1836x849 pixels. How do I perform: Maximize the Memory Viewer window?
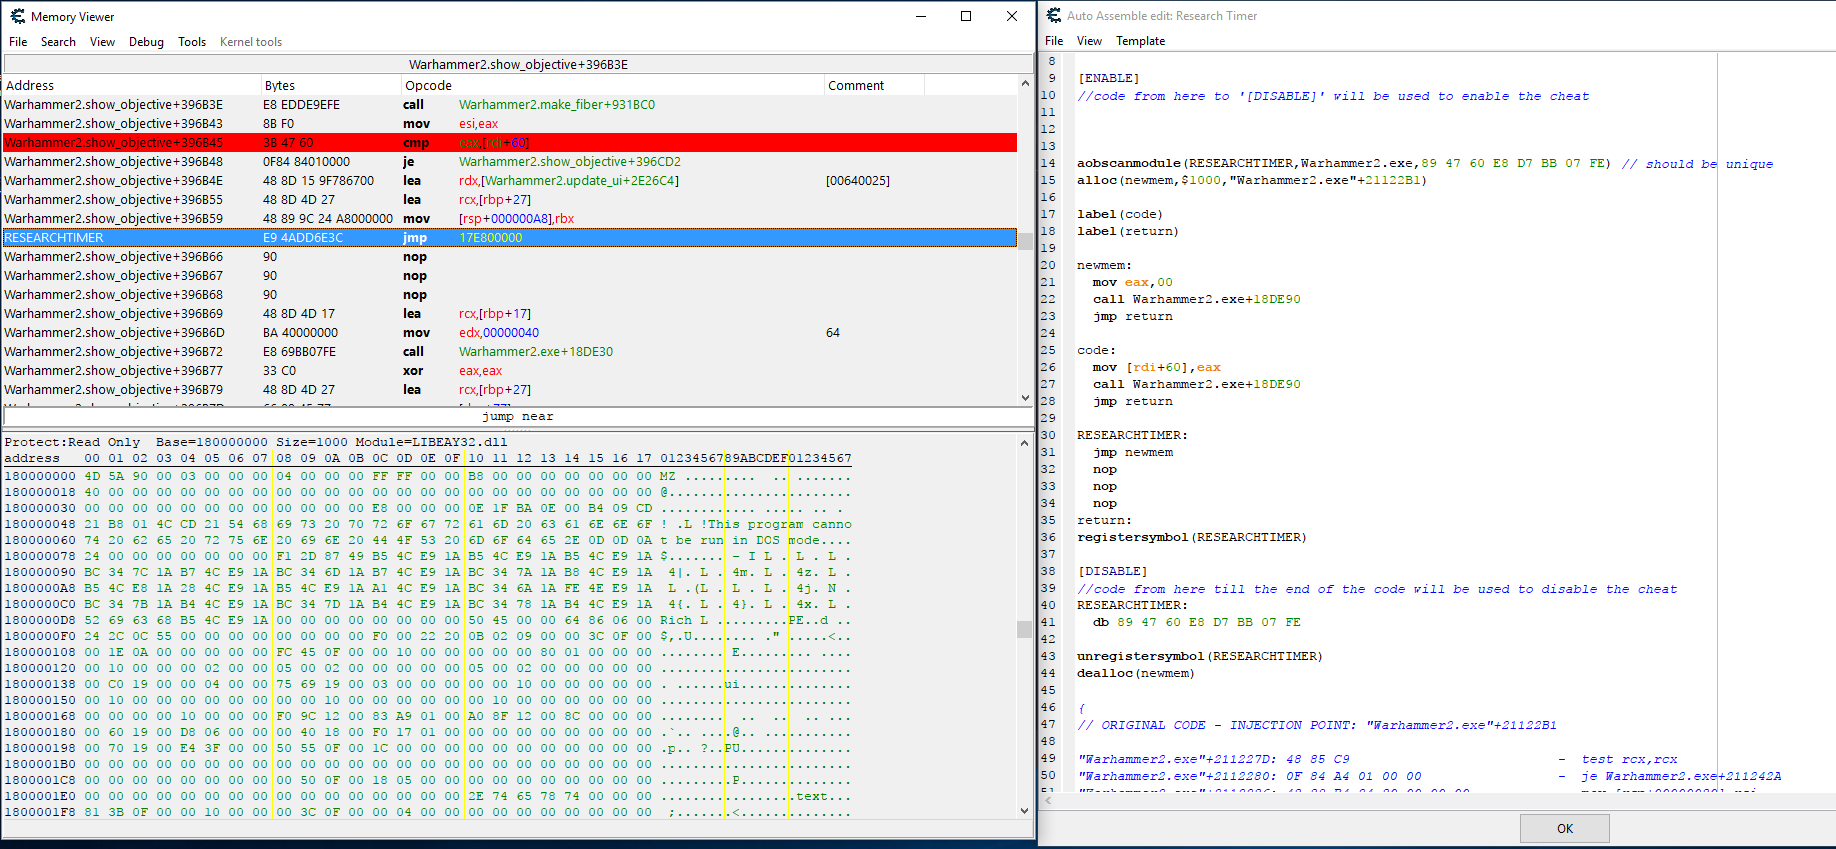[966, 16]
